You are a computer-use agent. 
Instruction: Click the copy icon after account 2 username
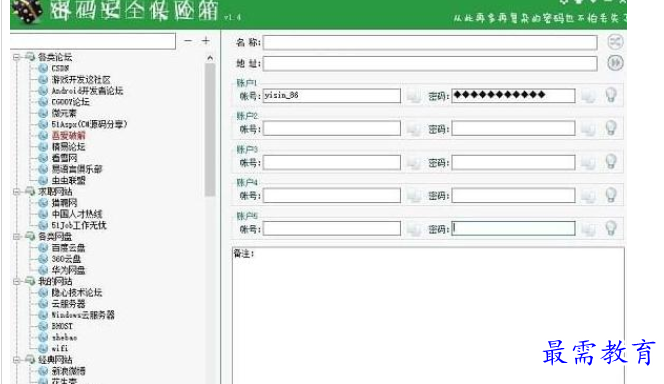(x=413, y=129)
